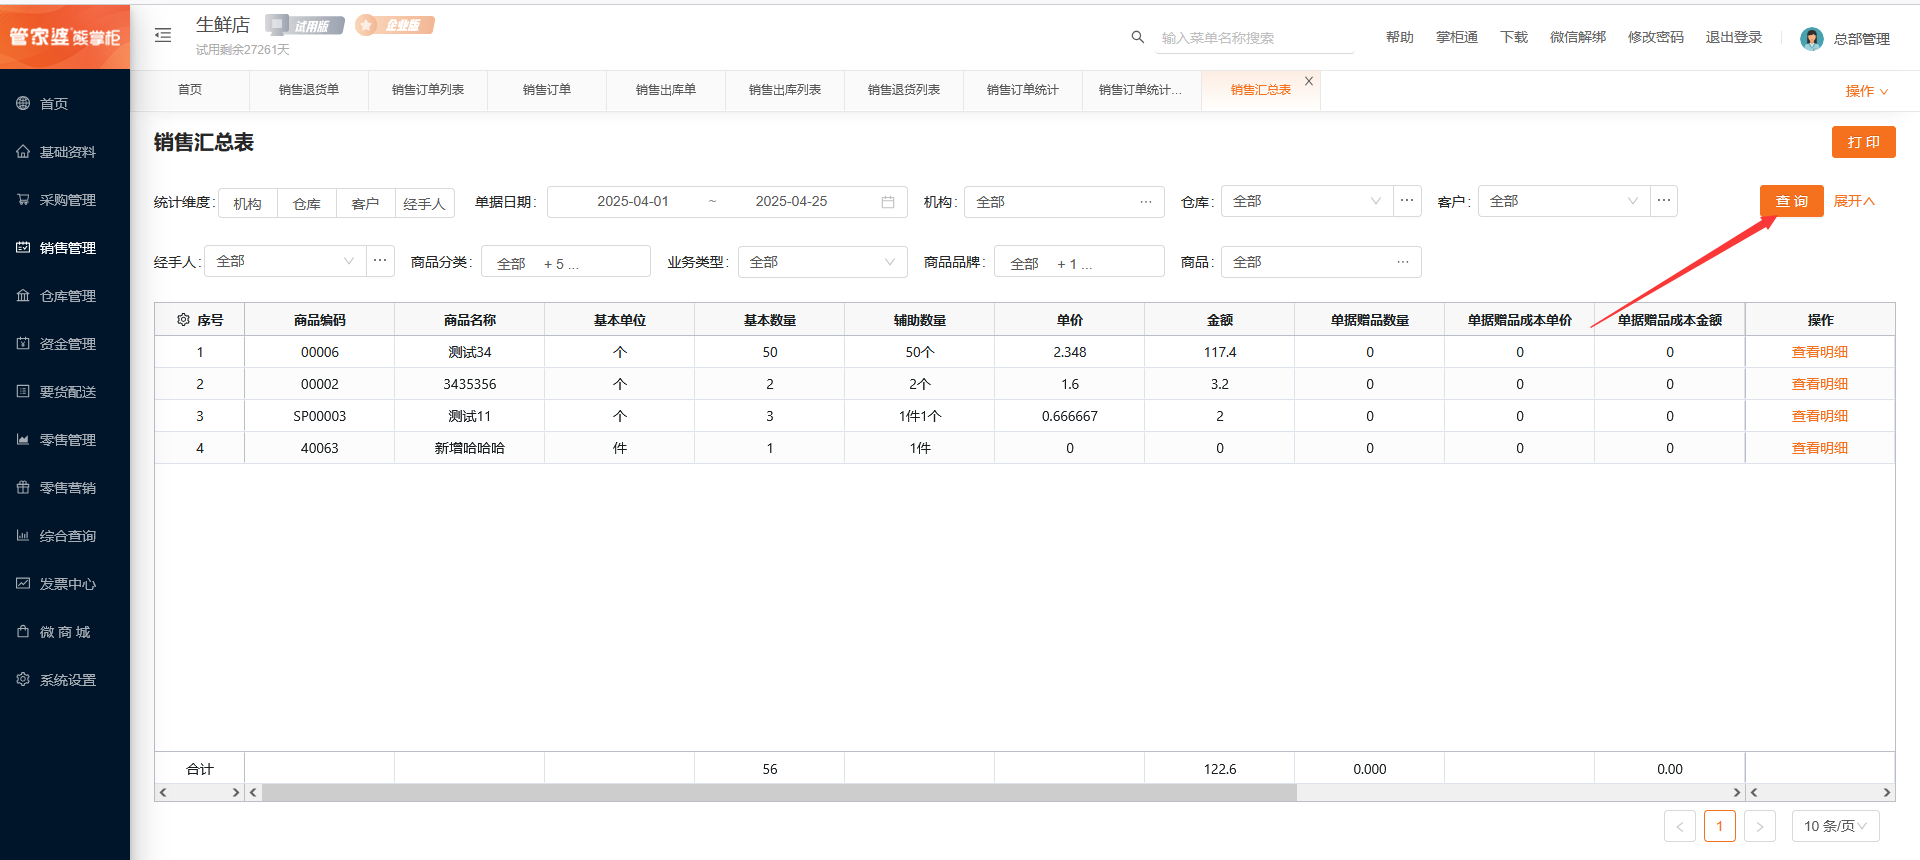Click the 修改密码 link
This screenshot has width=1920, height=860.
pos(1656,37)
